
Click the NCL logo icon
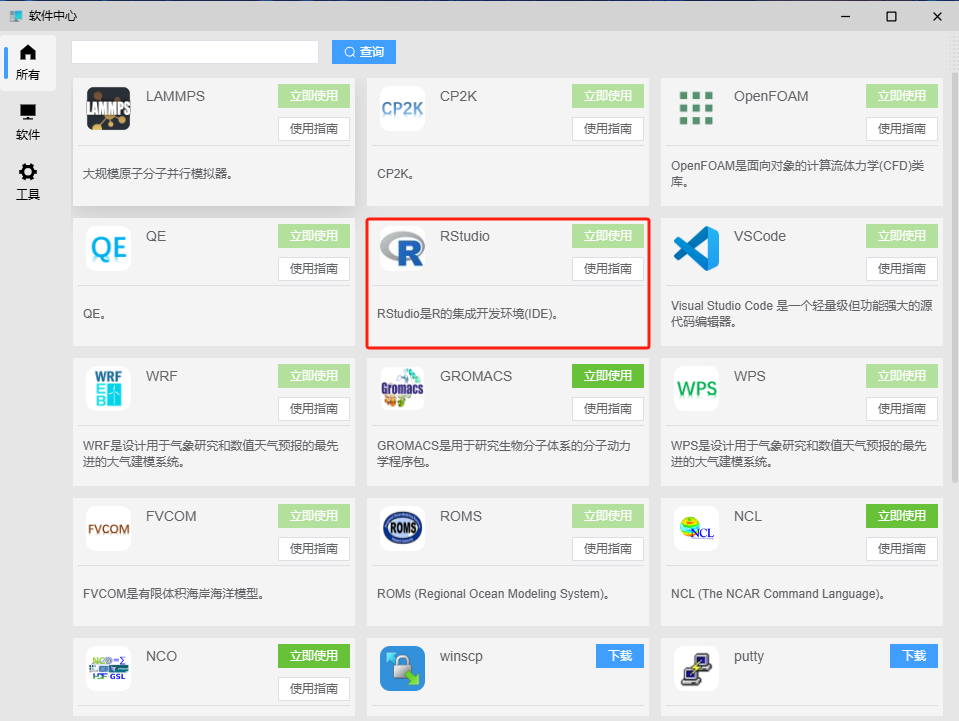(x=696, y=529)
